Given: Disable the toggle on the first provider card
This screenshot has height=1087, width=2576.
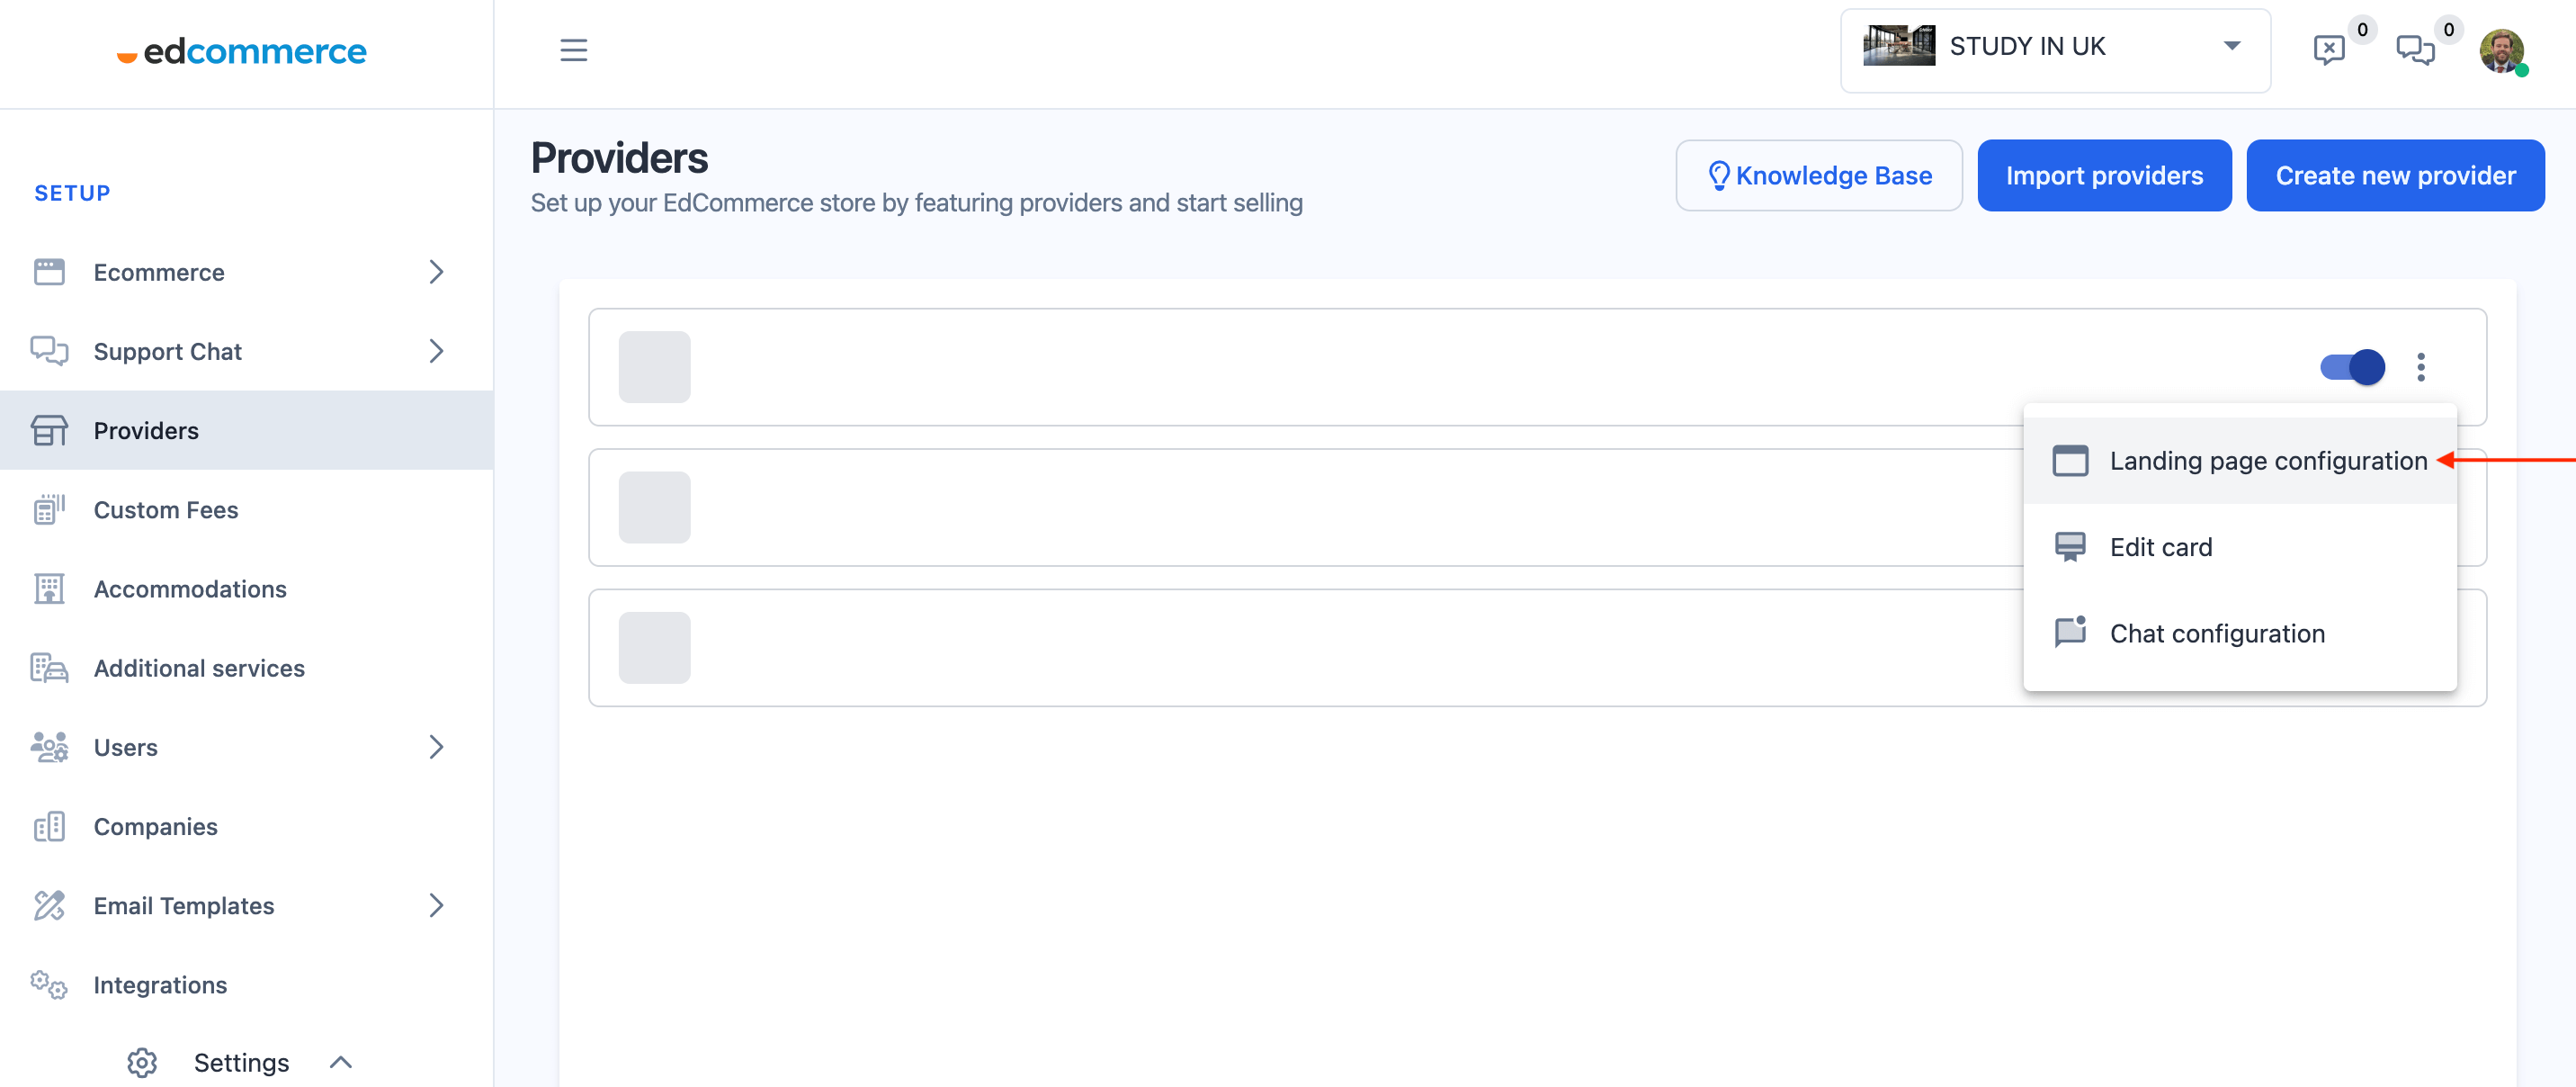Looking at the screenshot, I should 2350,367.
